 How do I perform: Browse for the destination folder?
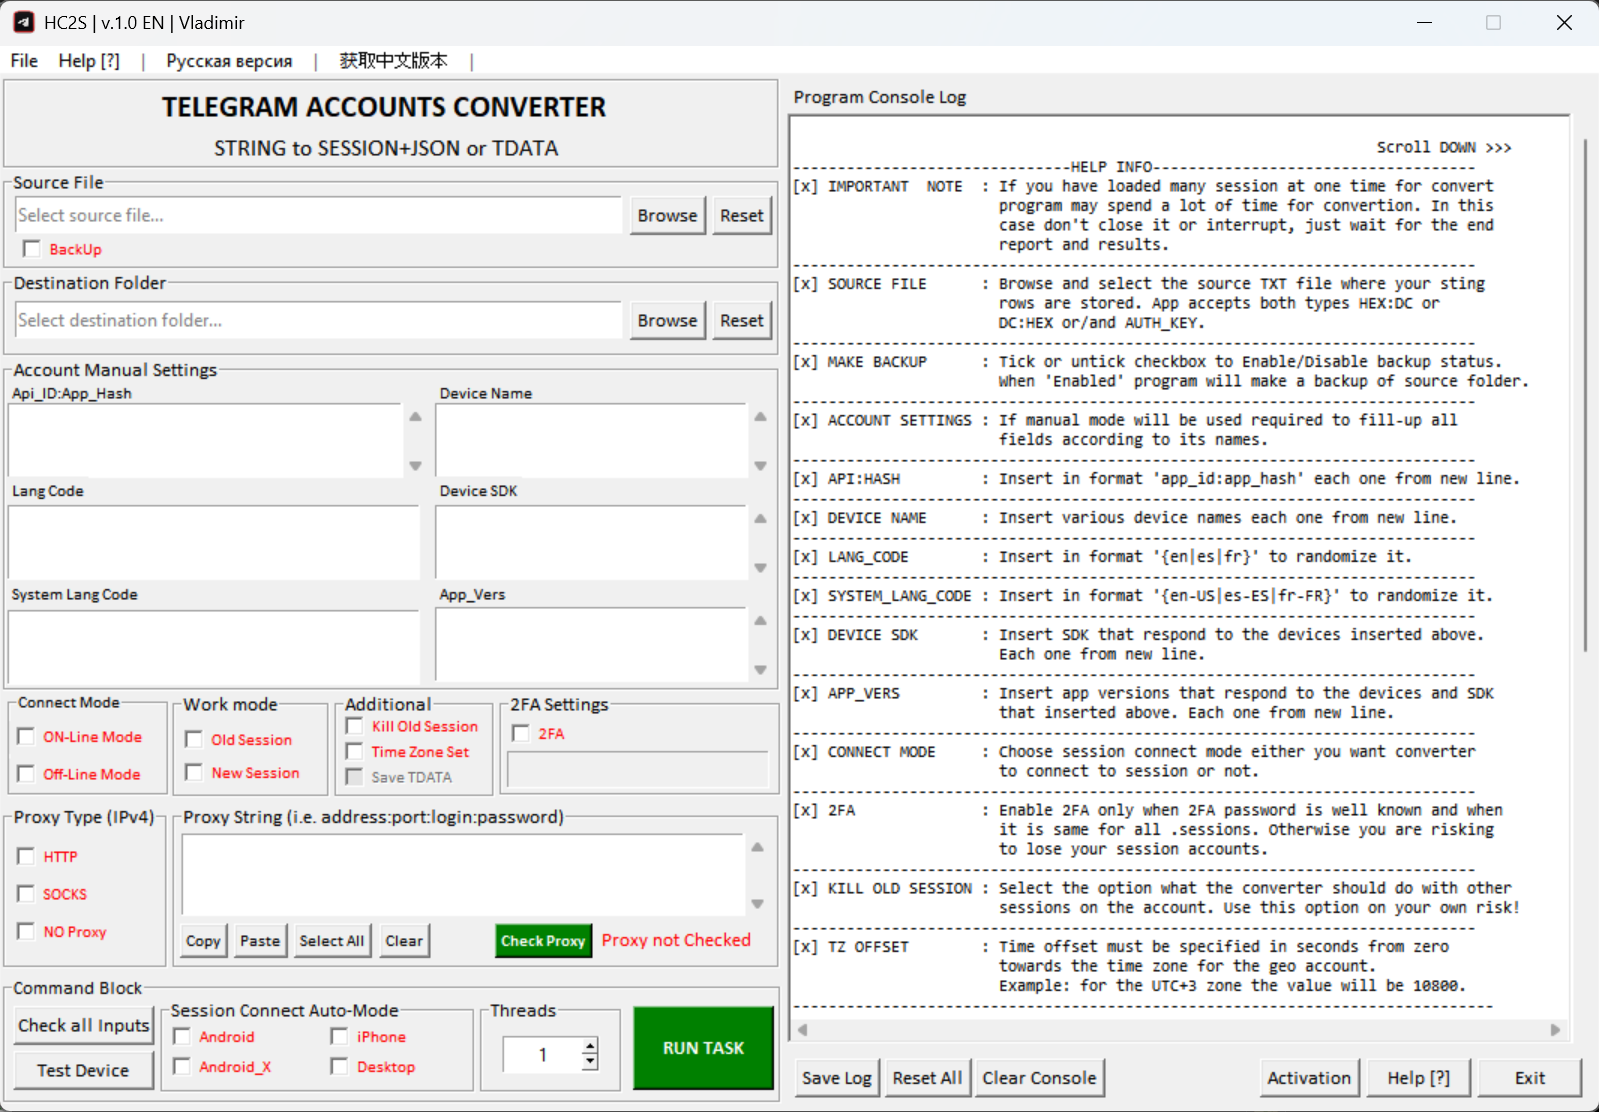667,320
